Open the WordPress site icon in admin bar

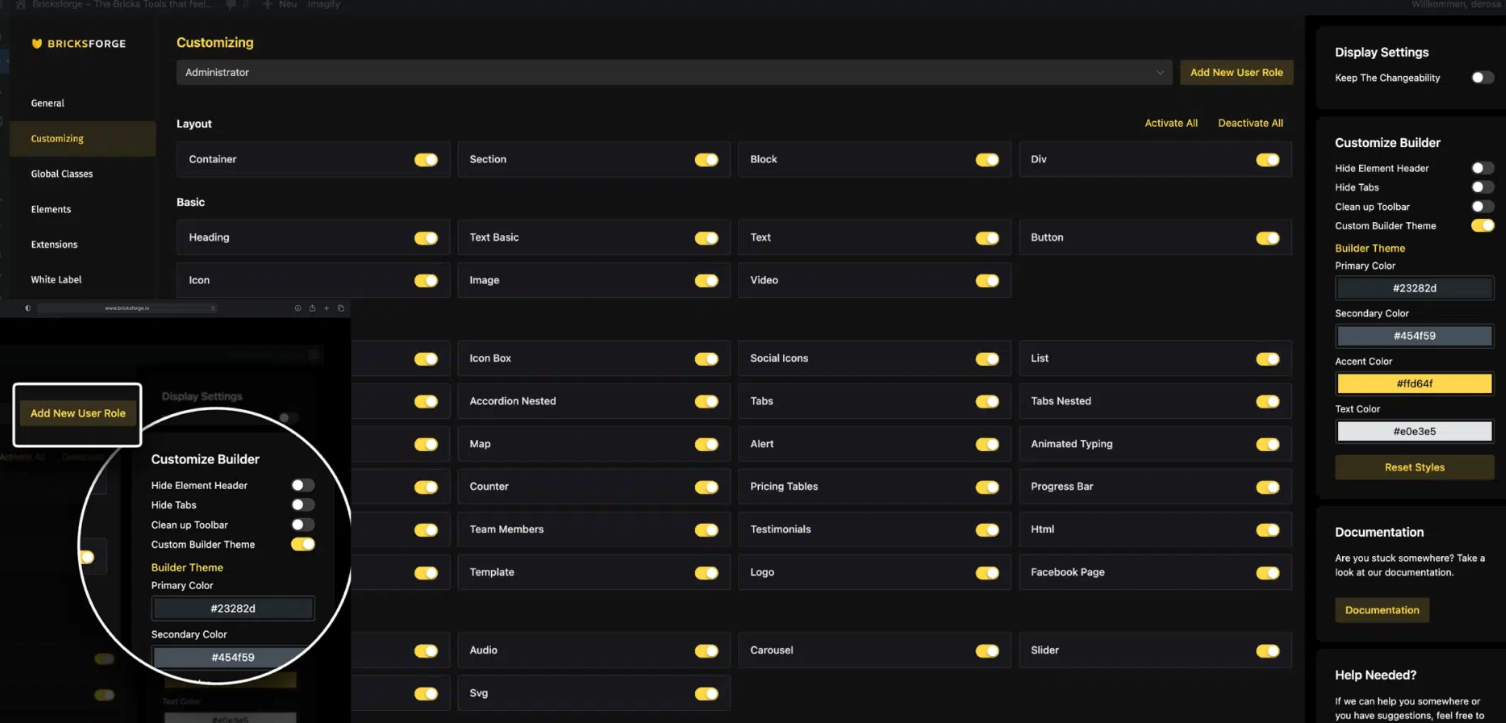20,5
